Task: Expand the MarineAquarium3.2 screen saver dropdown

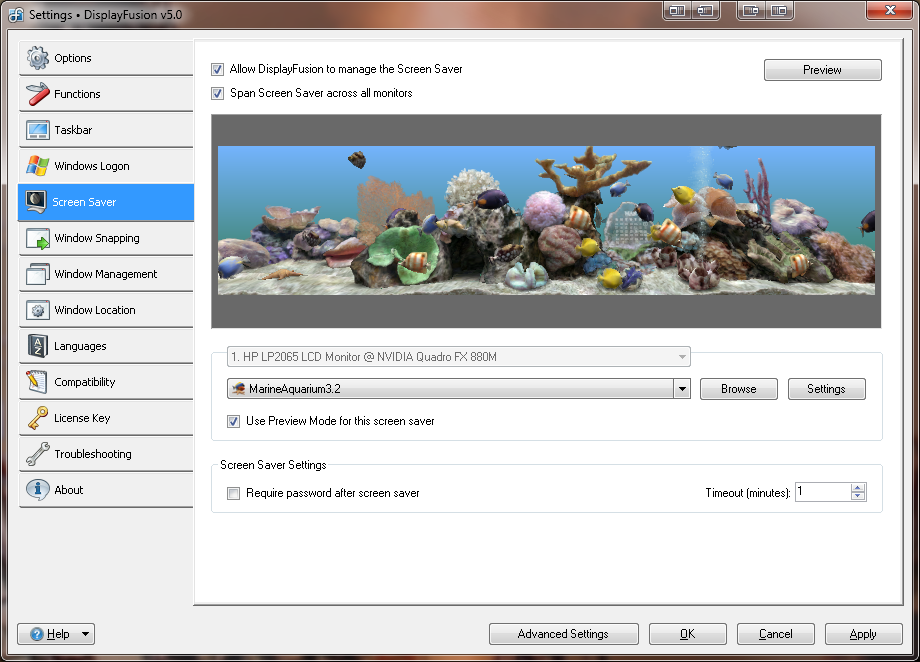Action: click(682, 389)
